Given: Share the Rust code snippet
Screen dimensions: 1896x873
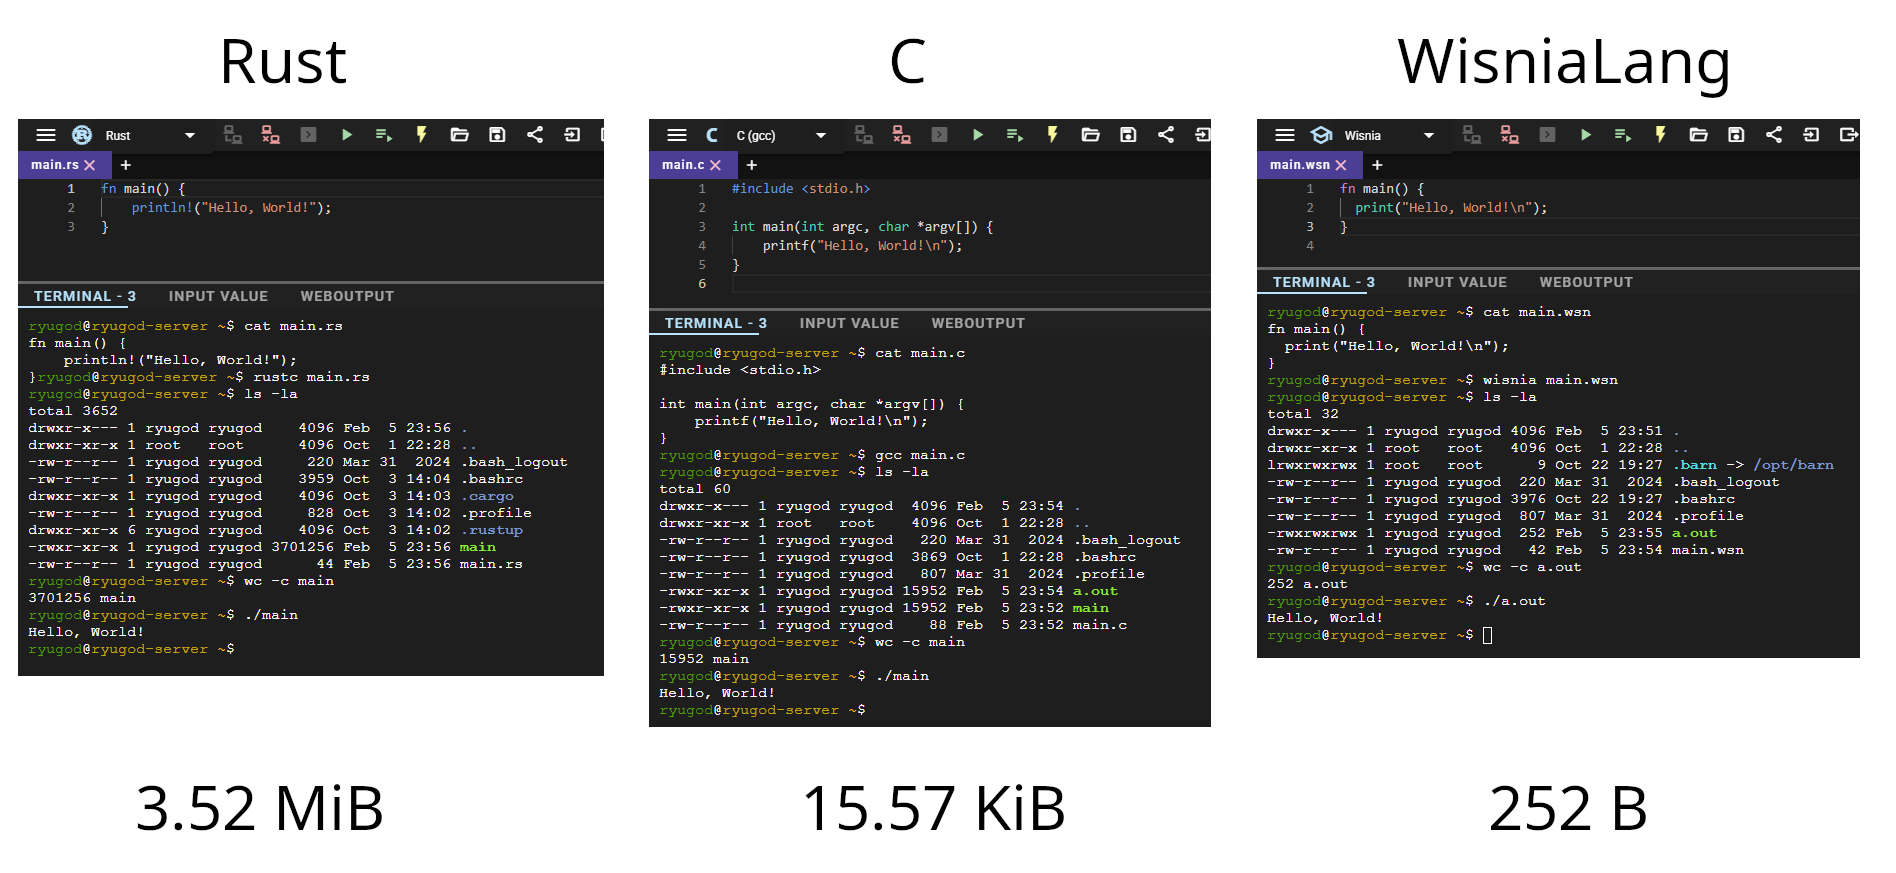Looking at the screenshot, I should pos(535,135).
